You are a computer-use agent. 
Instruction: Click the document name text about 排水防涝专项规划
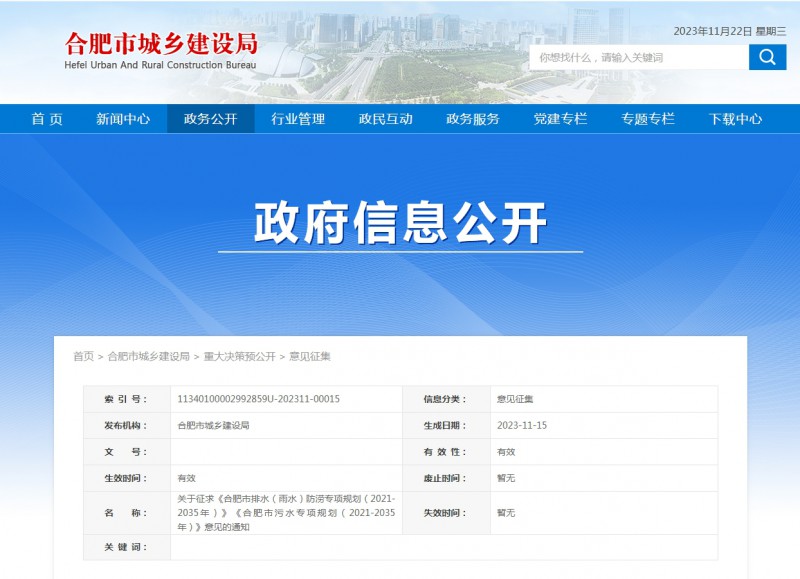coord(286,513)
